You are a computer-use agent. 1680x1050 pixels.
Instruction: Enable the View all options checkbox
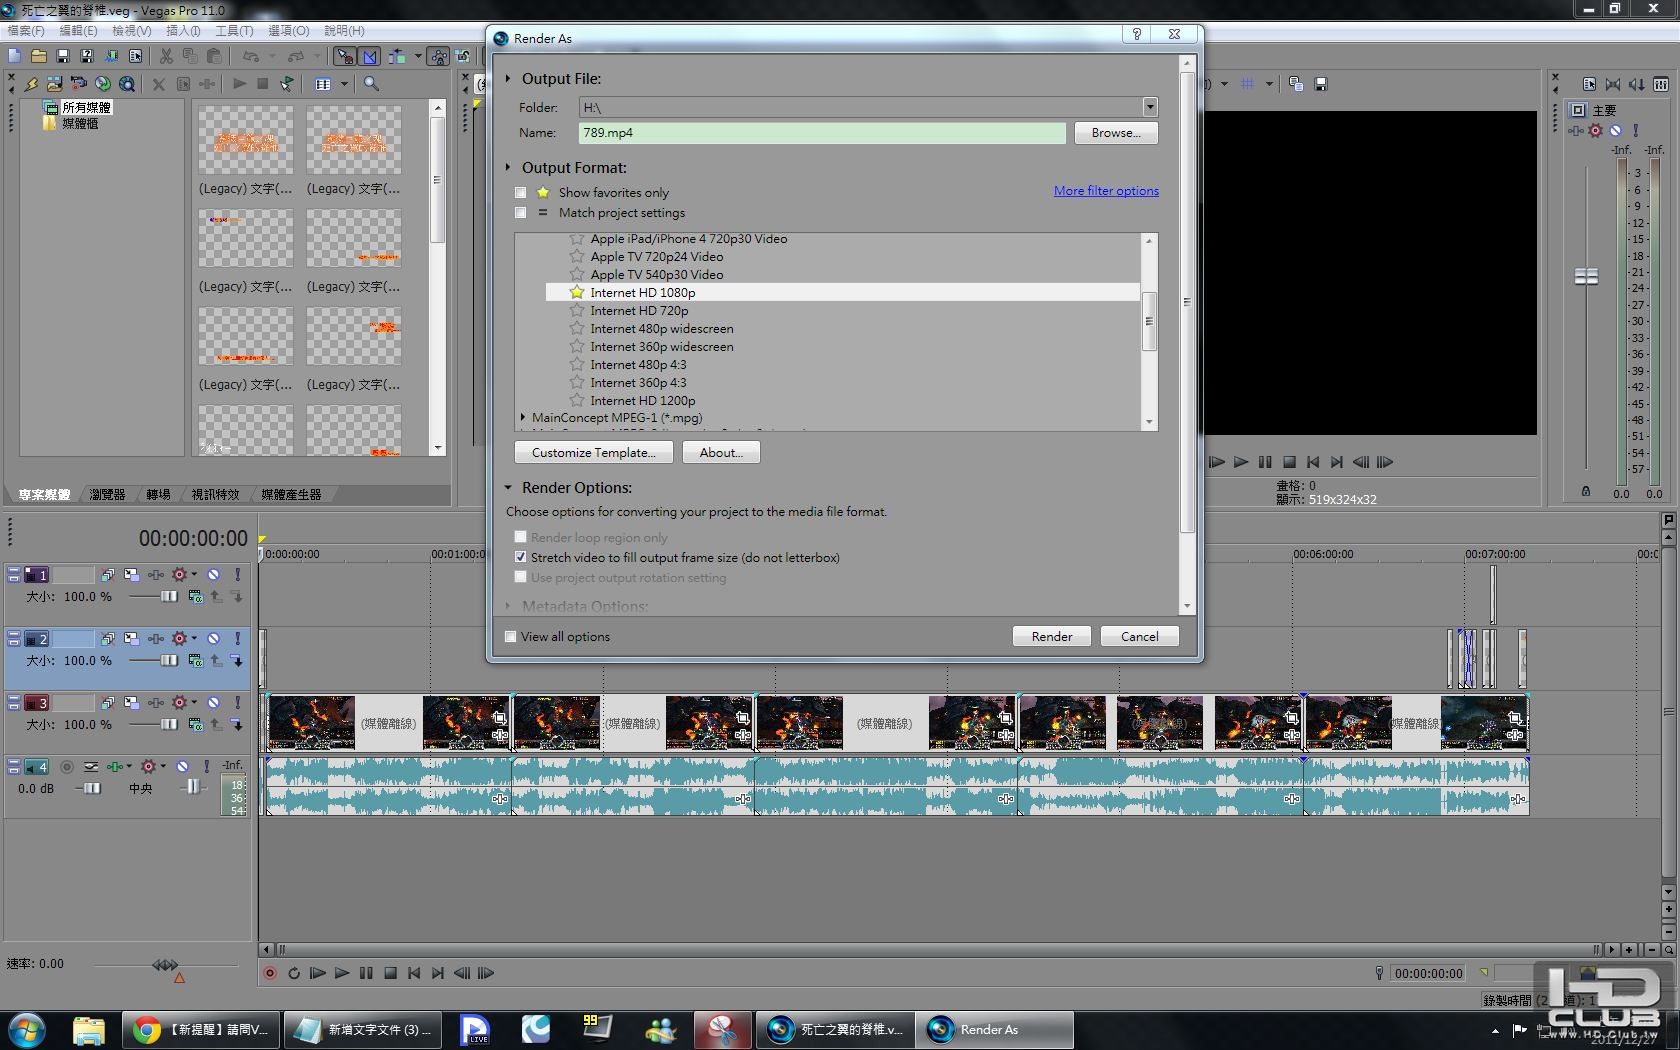click(x=510, y=637)
